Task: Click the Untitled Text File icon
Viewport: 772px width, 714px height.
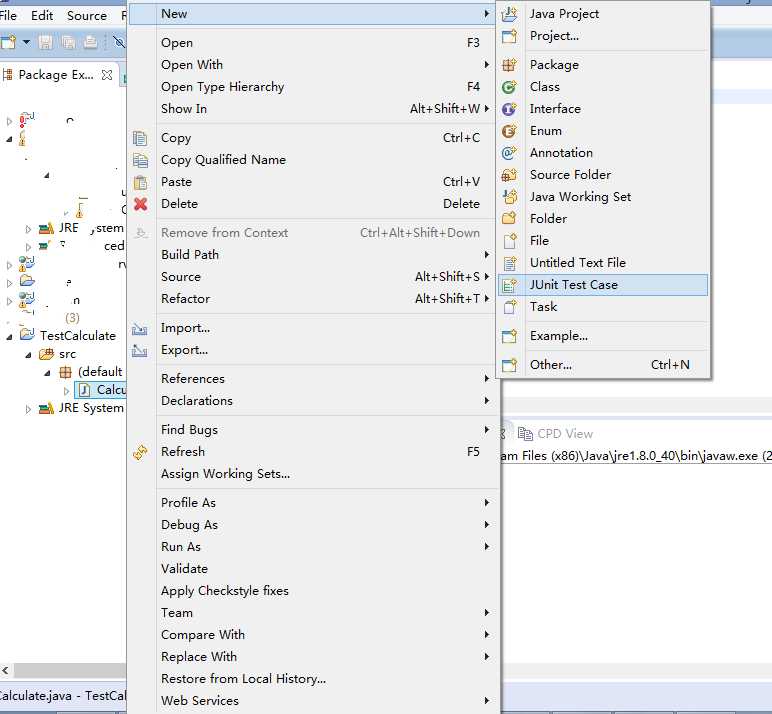Action: coord(509,263)
